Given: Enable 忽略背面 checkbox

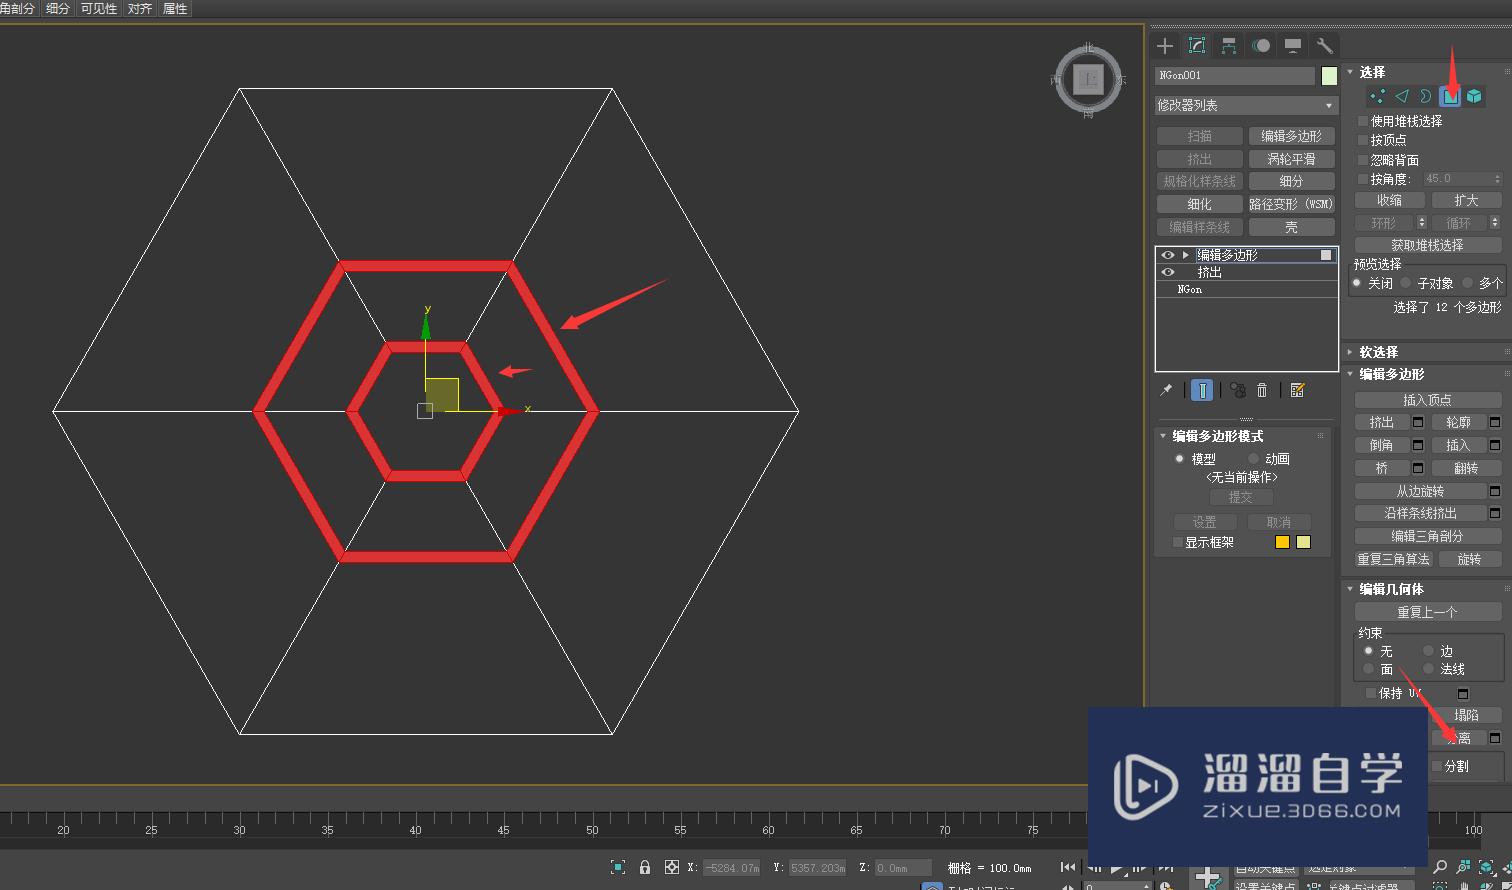Looking at the screenshot, I should point(1363,160).
